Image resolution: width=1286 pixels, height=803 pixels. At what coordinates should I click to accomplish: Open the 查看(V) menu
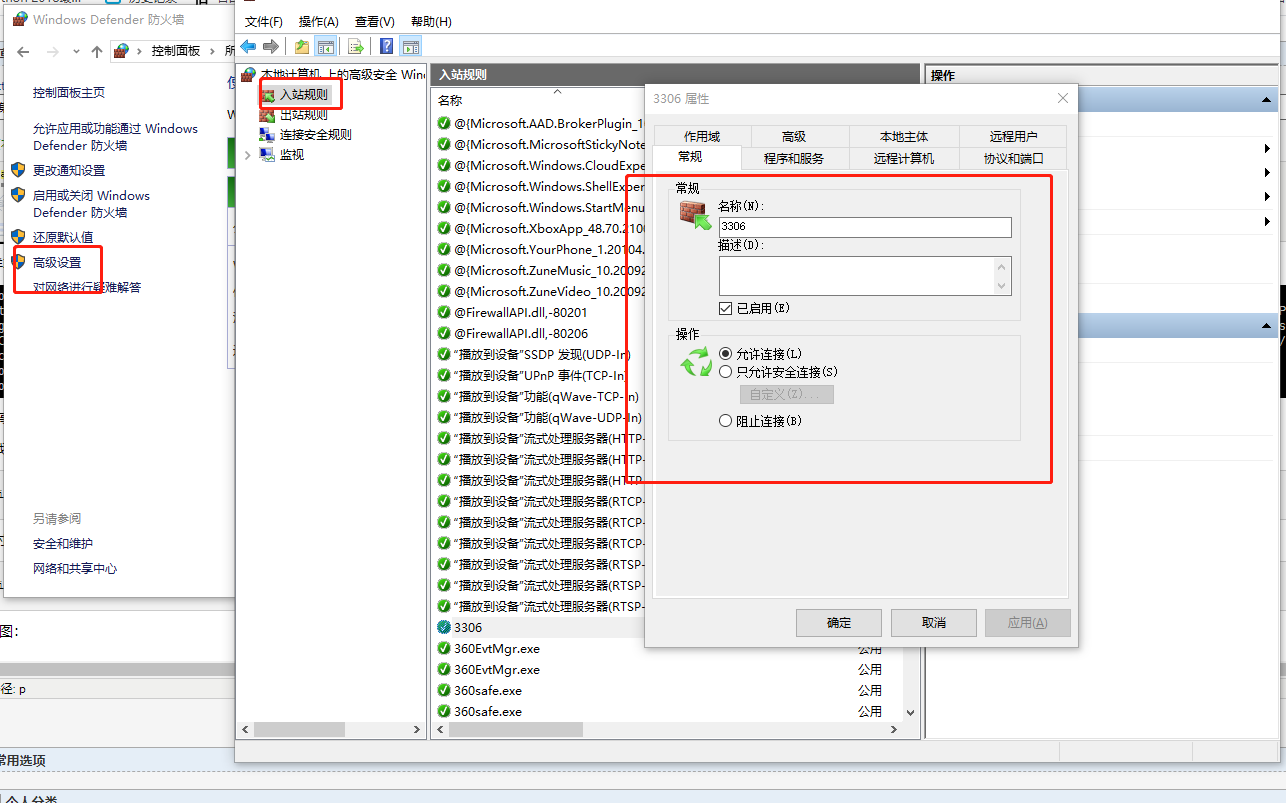pyautogui.click(x=375, y=22)
